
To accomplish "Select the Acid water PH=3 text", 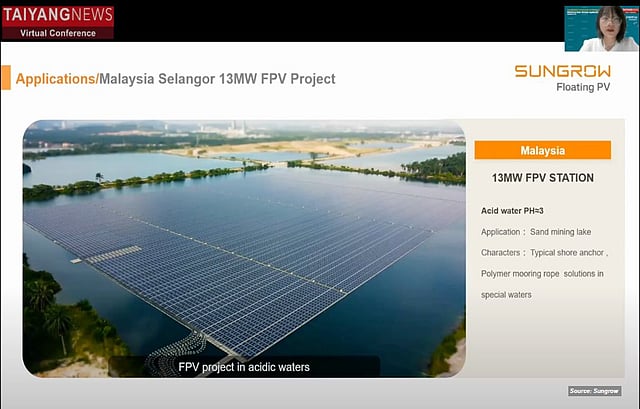I will (515, 211).
